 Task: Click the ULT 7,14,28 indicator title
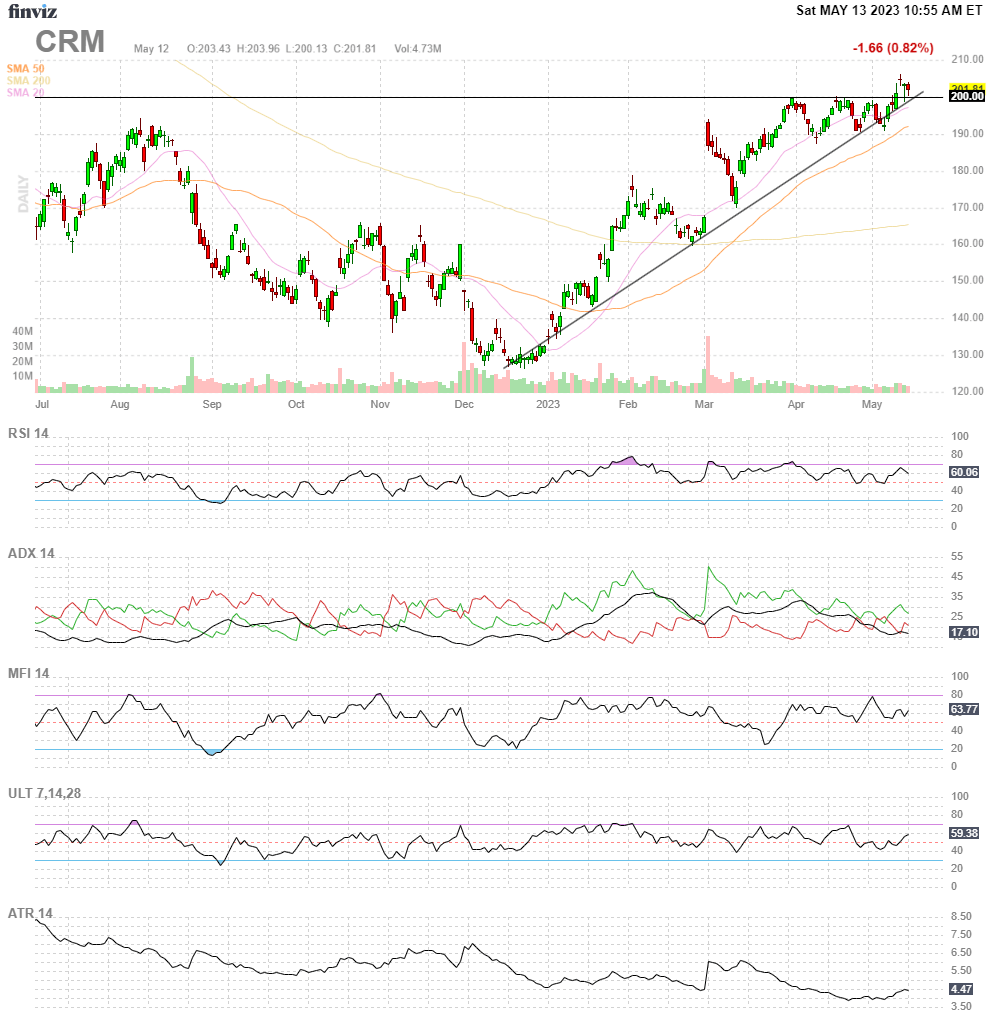click(44, 793)
